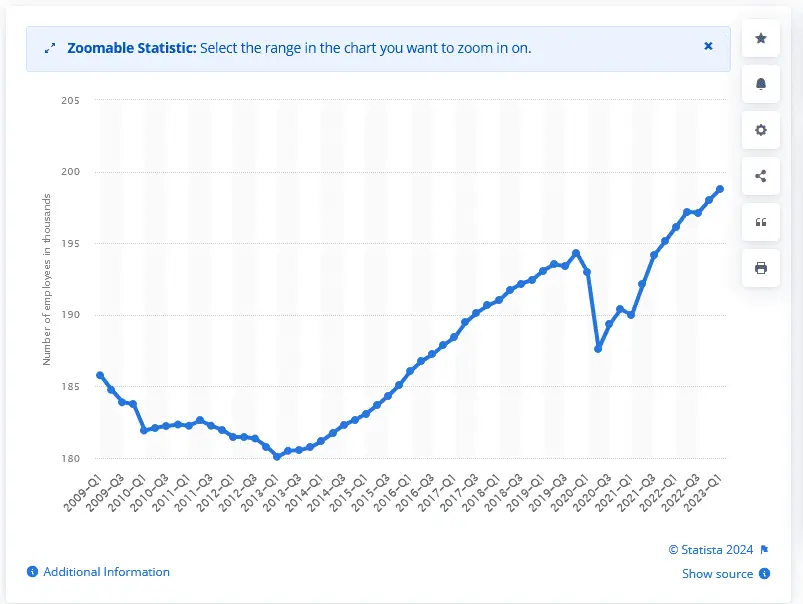Click the Statista 2024 copyright text
This screenshot has width=803, height=604.
(712, 549)
